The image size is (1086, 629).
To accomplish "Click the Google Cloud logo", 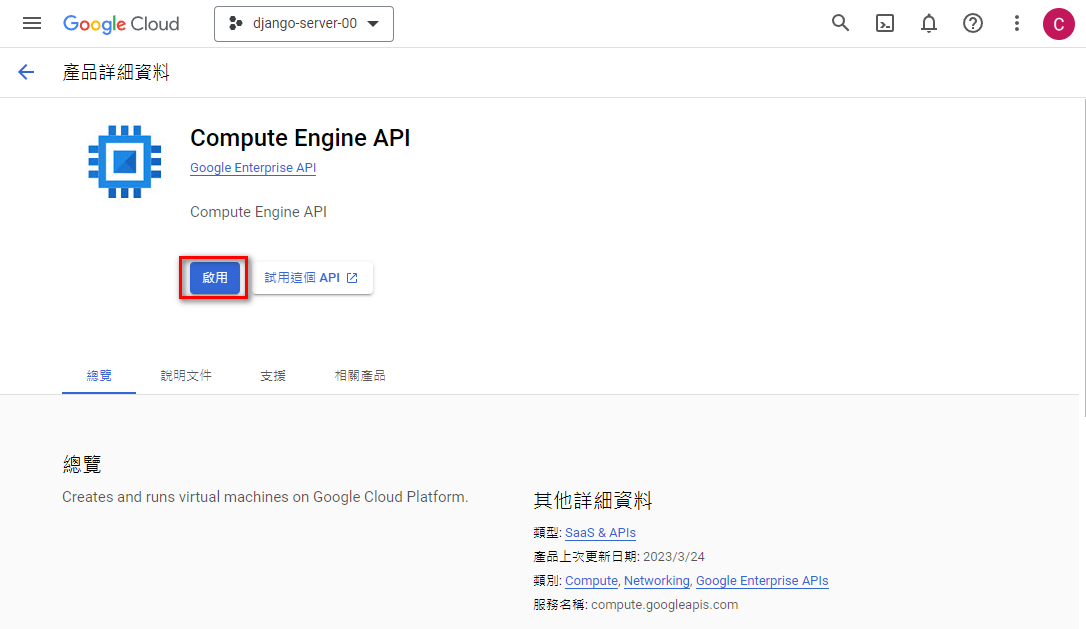I will (121, 24).
